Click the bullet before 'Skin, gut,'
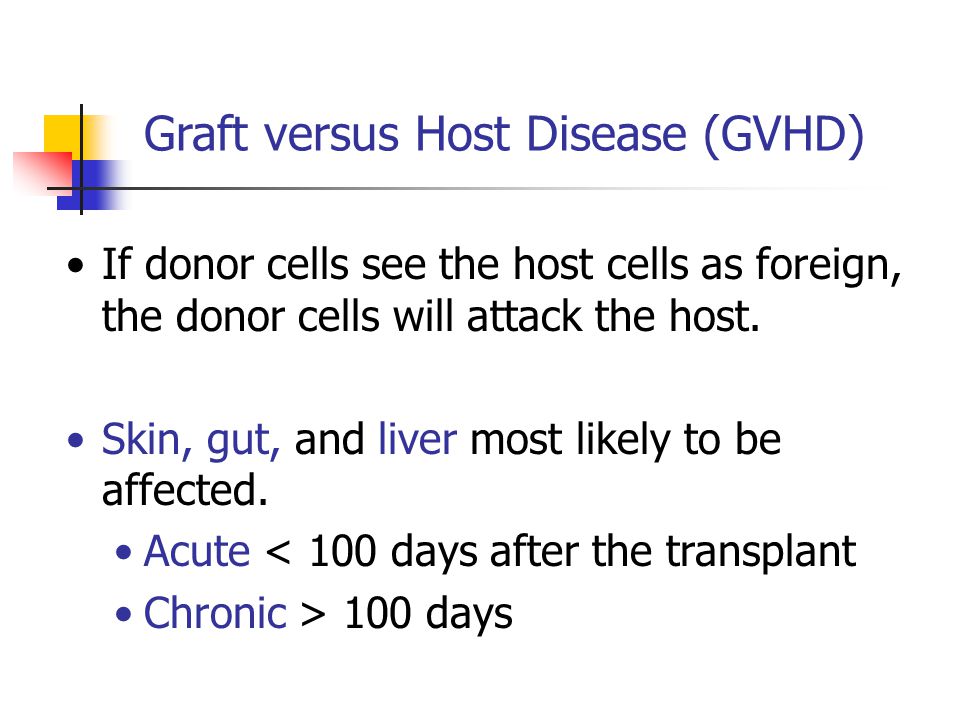The width and height of the screenshot is (960, 720). [x=75, y=440]
